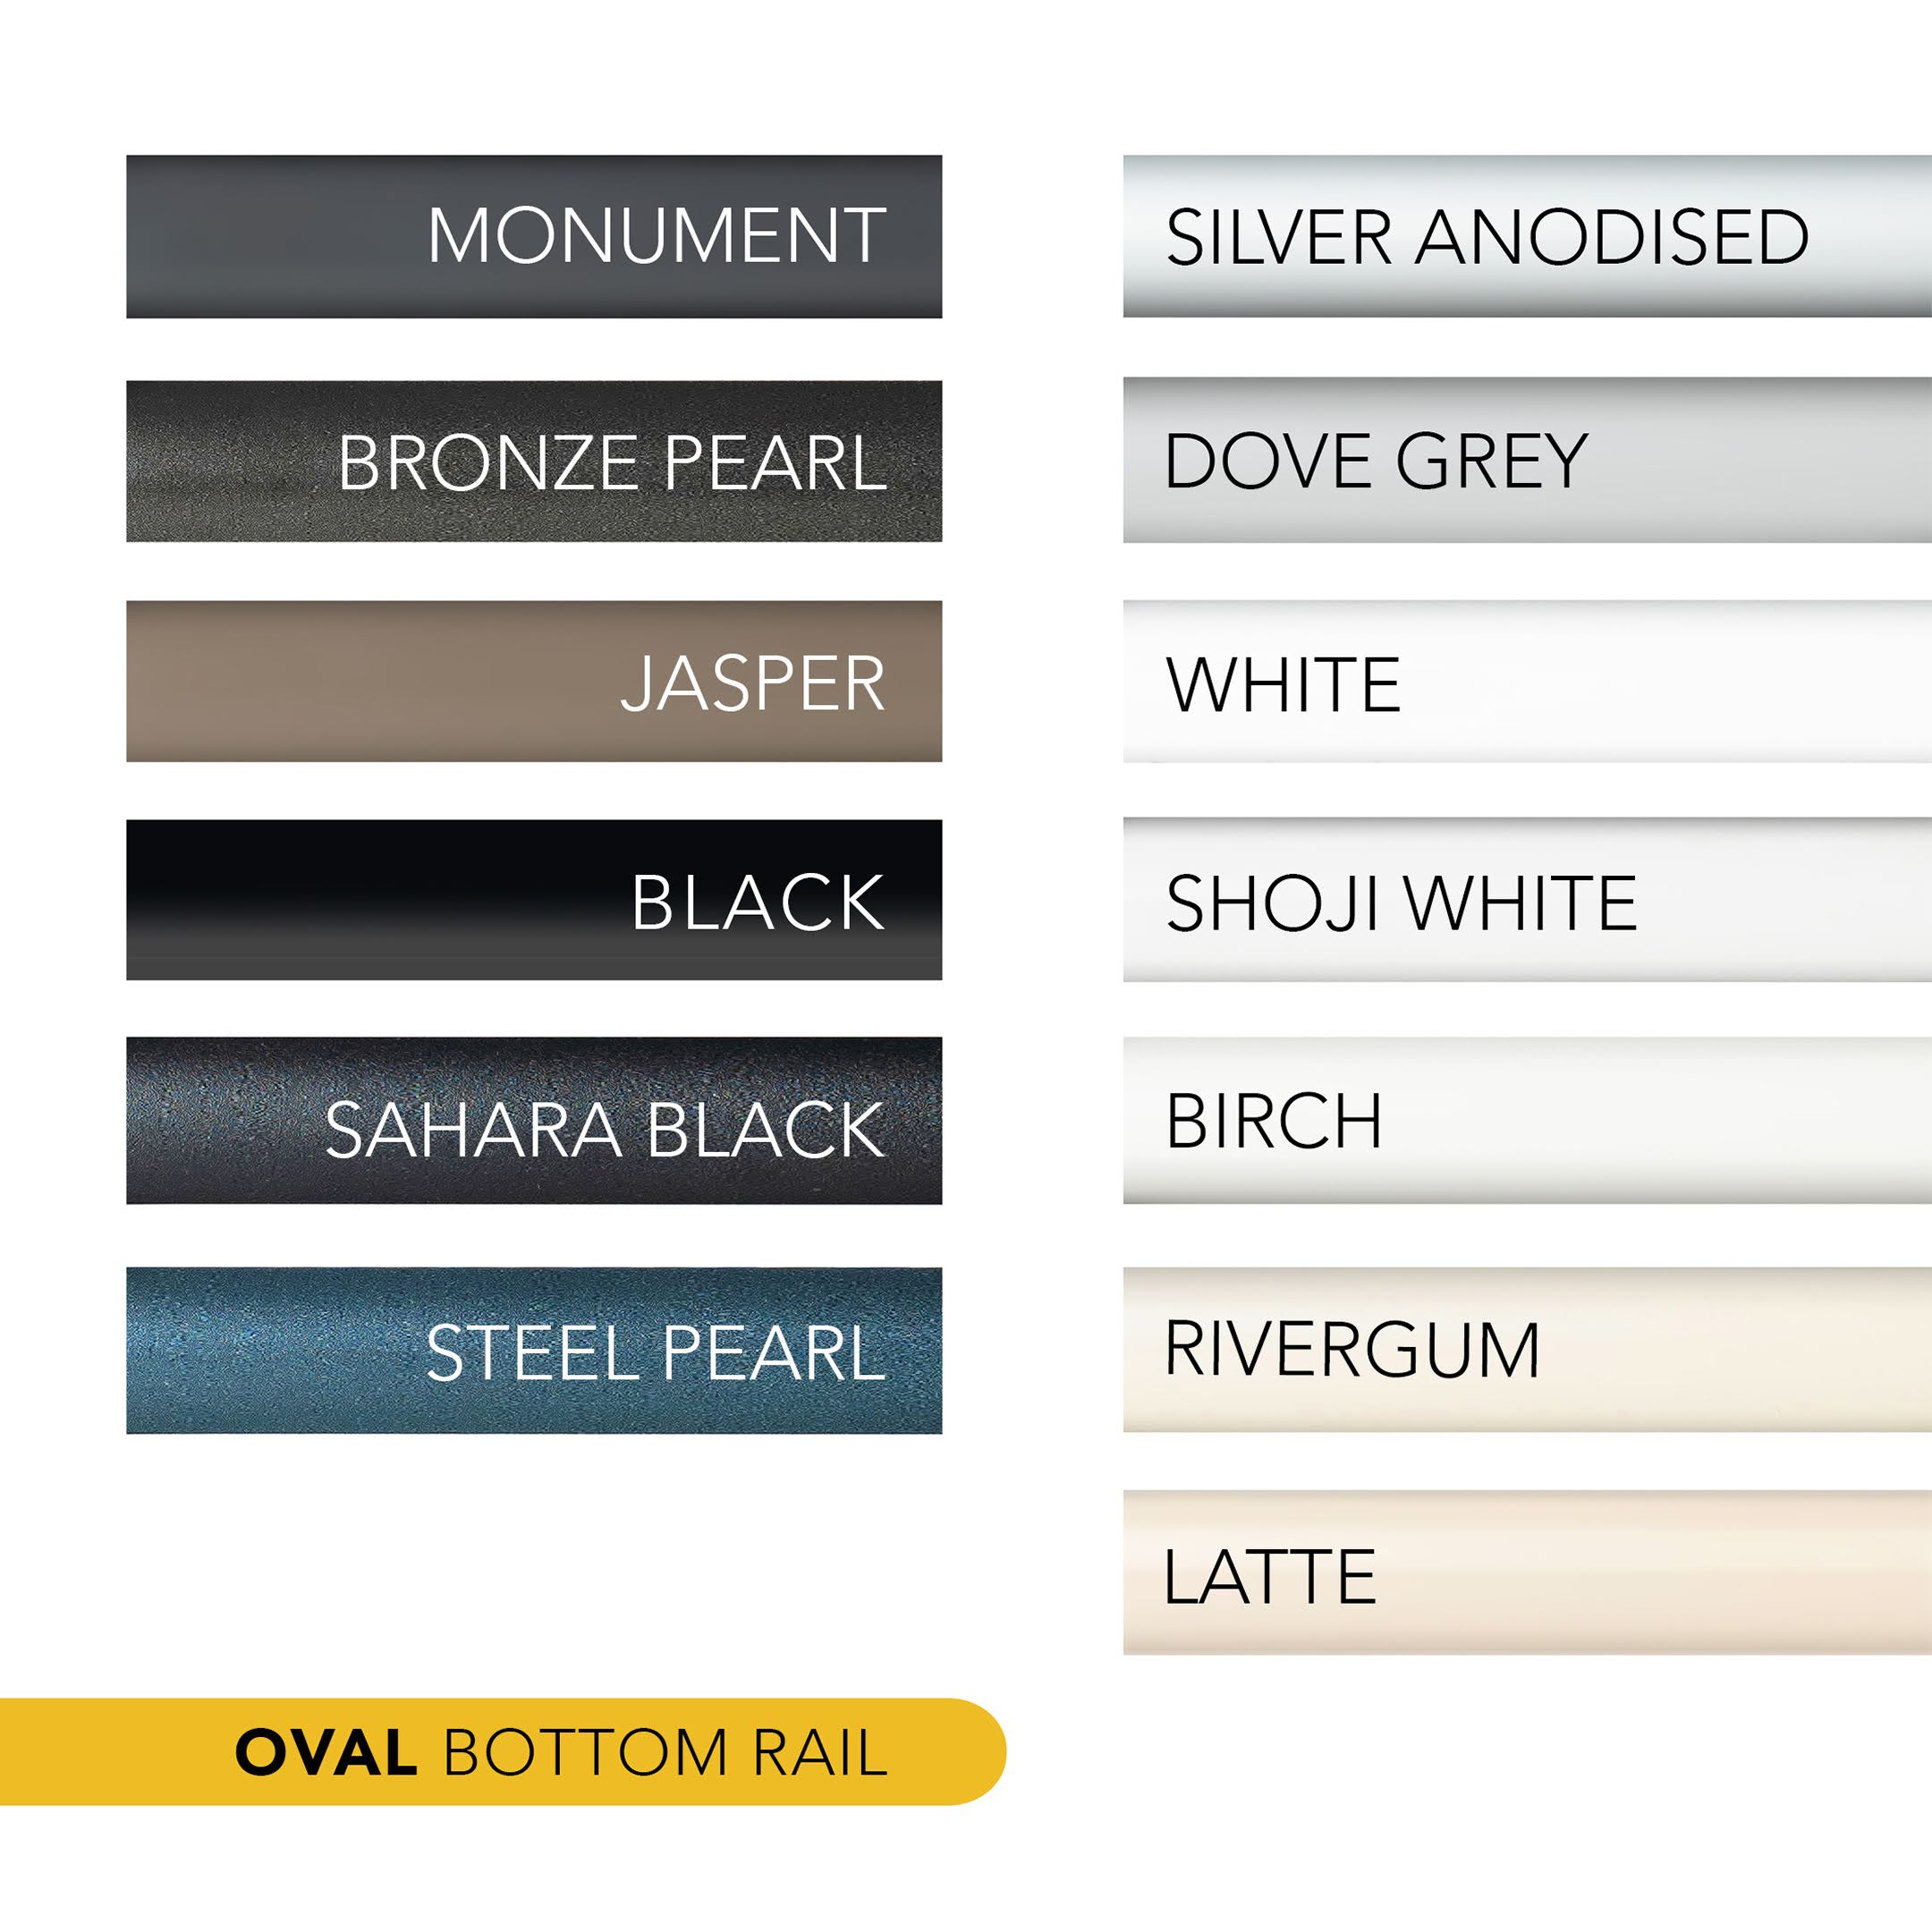Choose the Dove Grey swatch

pos(1526,460)
